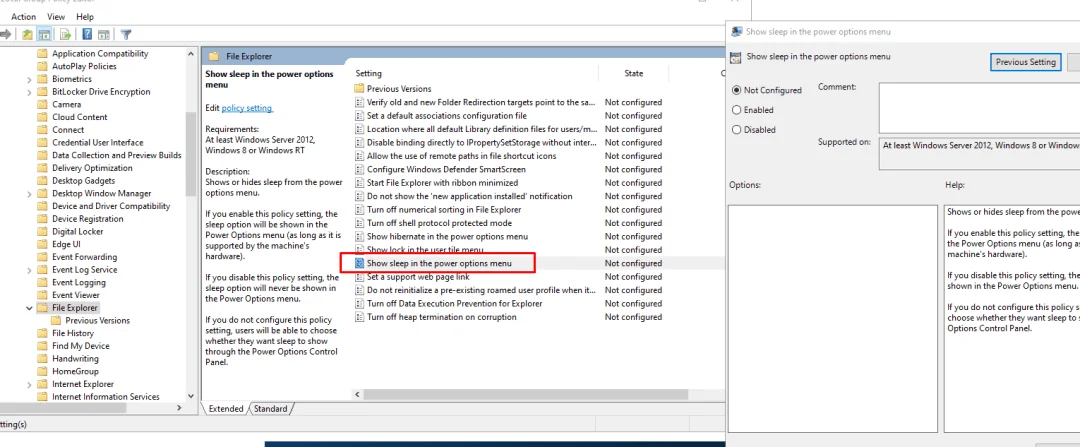Image resolution: width=1080 pixels, height=447 pixels.
Task: Click the Export List toolbar icon
Action: [x=65, y=34]
